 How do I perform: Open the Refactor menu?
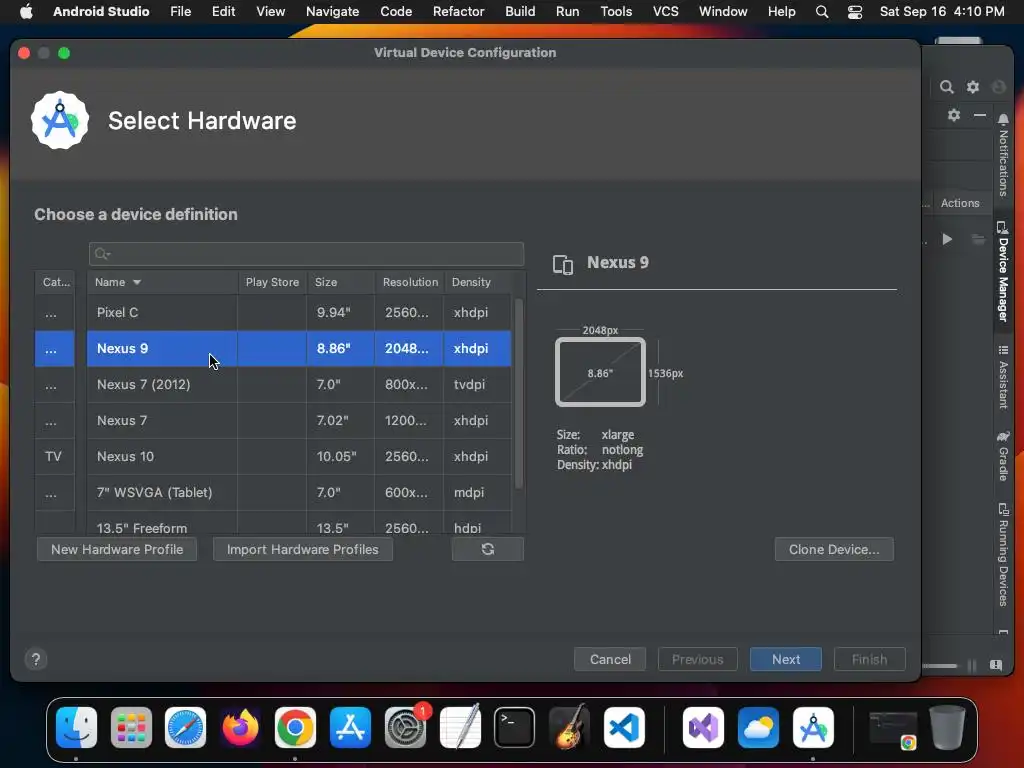tap(458, 12)
